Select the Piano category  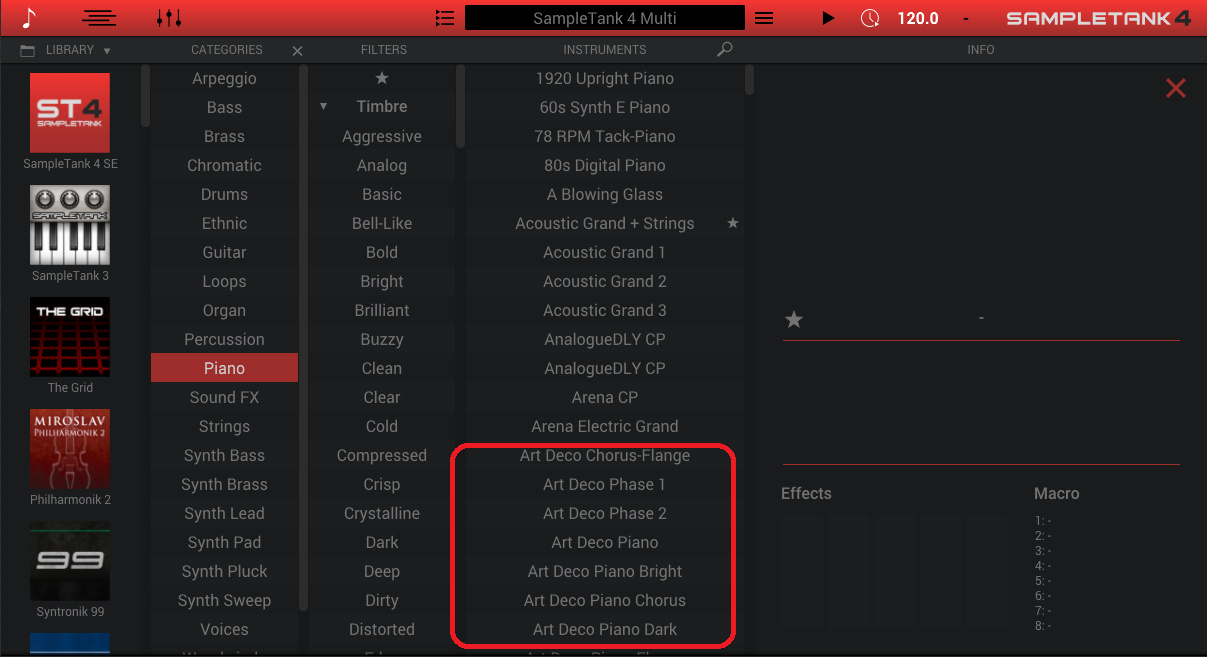tap(224, 368)
